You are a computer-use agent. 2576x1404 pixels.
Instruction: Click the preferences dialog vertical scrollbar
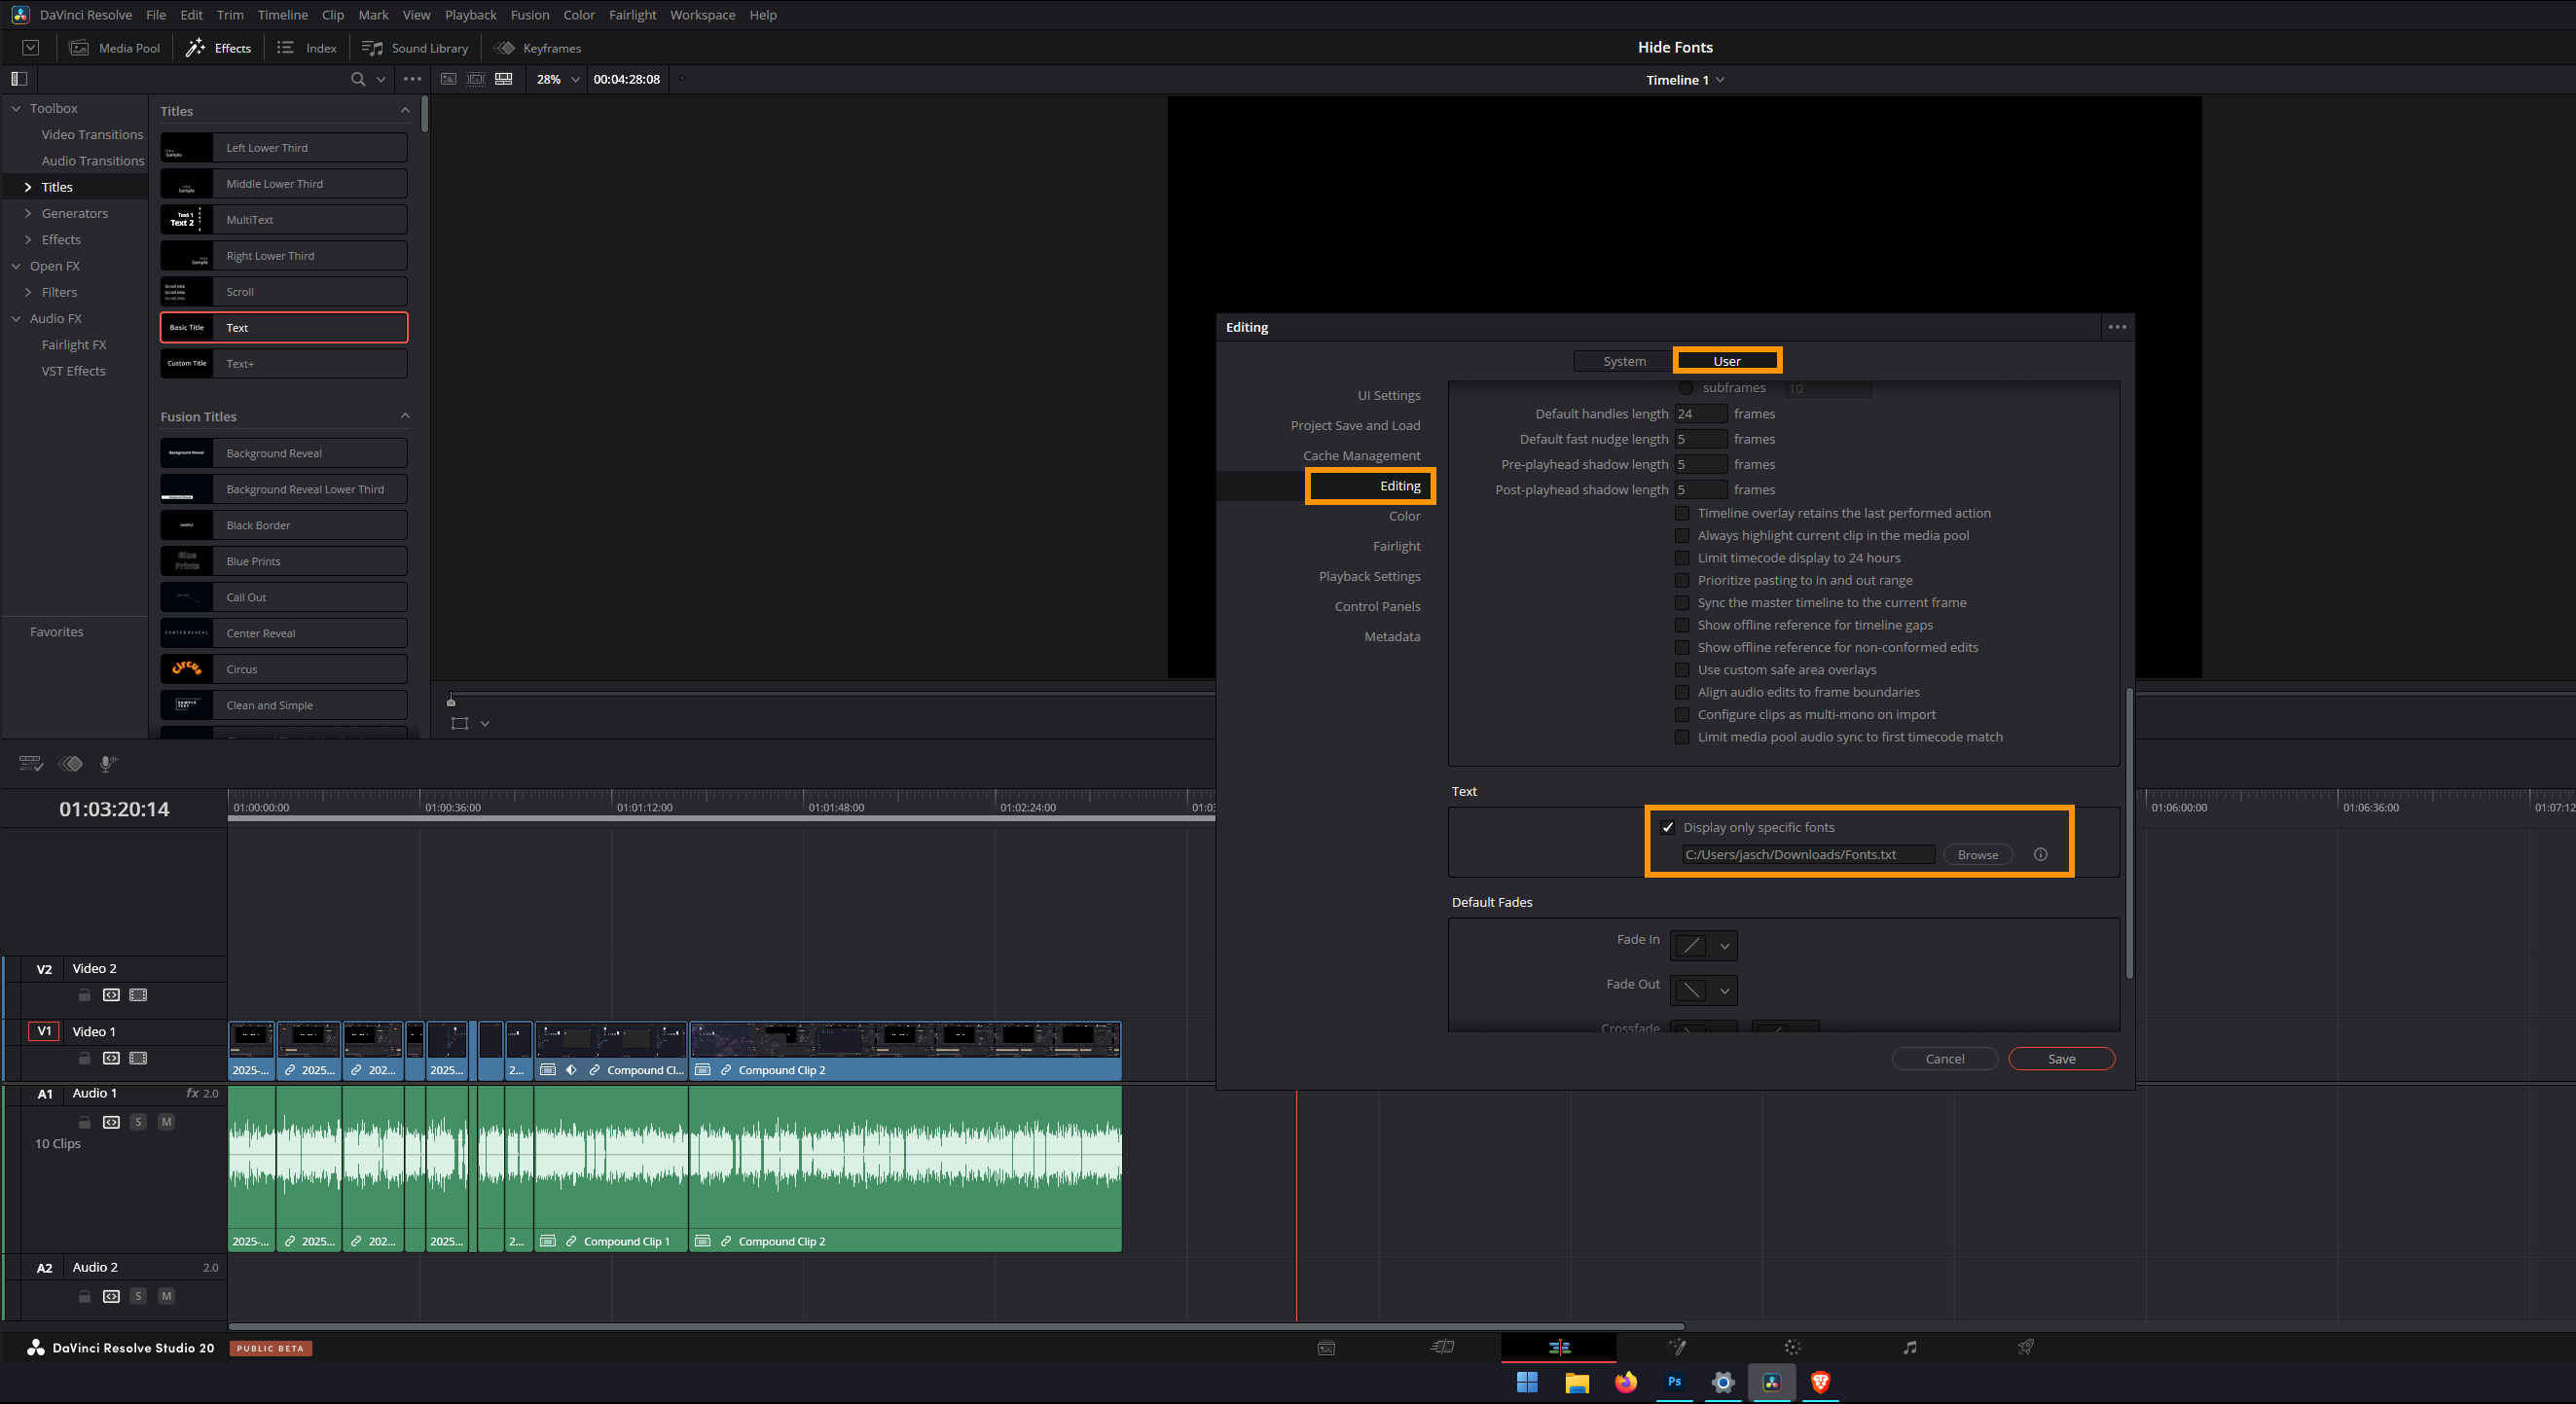click(x=2129, y=833)
